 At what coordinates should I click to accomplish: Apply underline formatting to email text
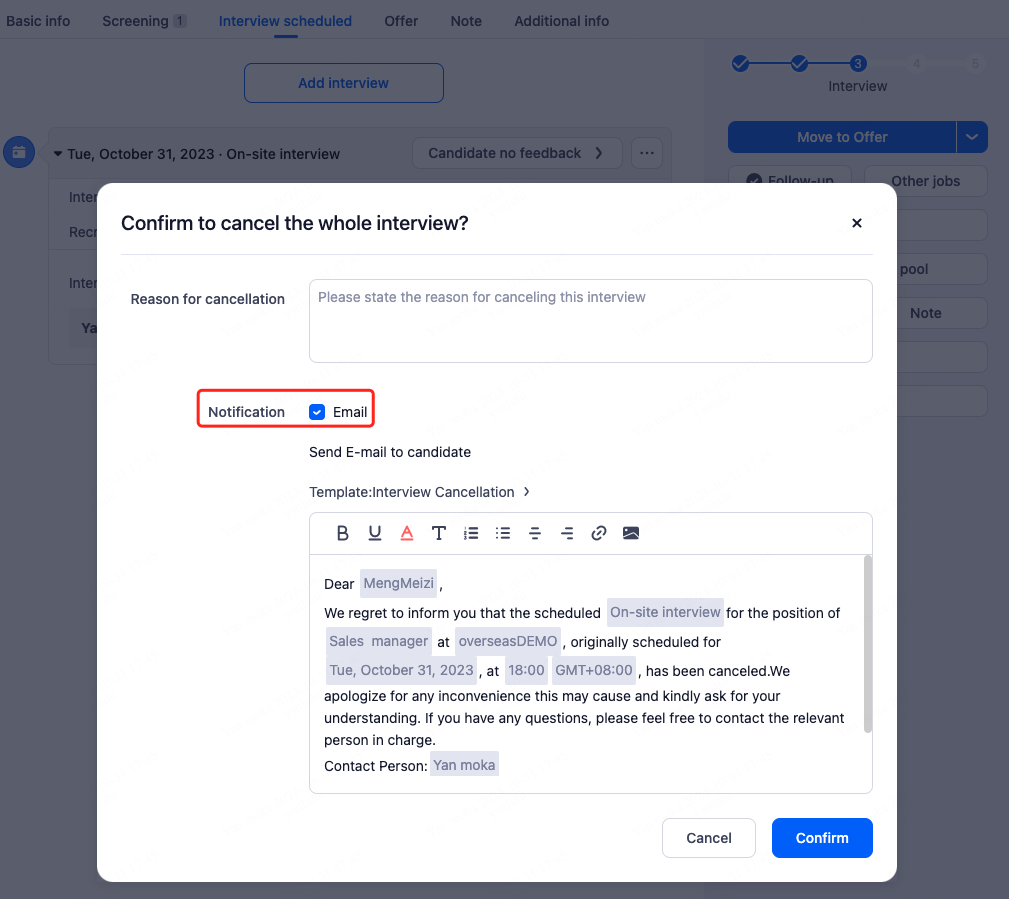[375, 534]
